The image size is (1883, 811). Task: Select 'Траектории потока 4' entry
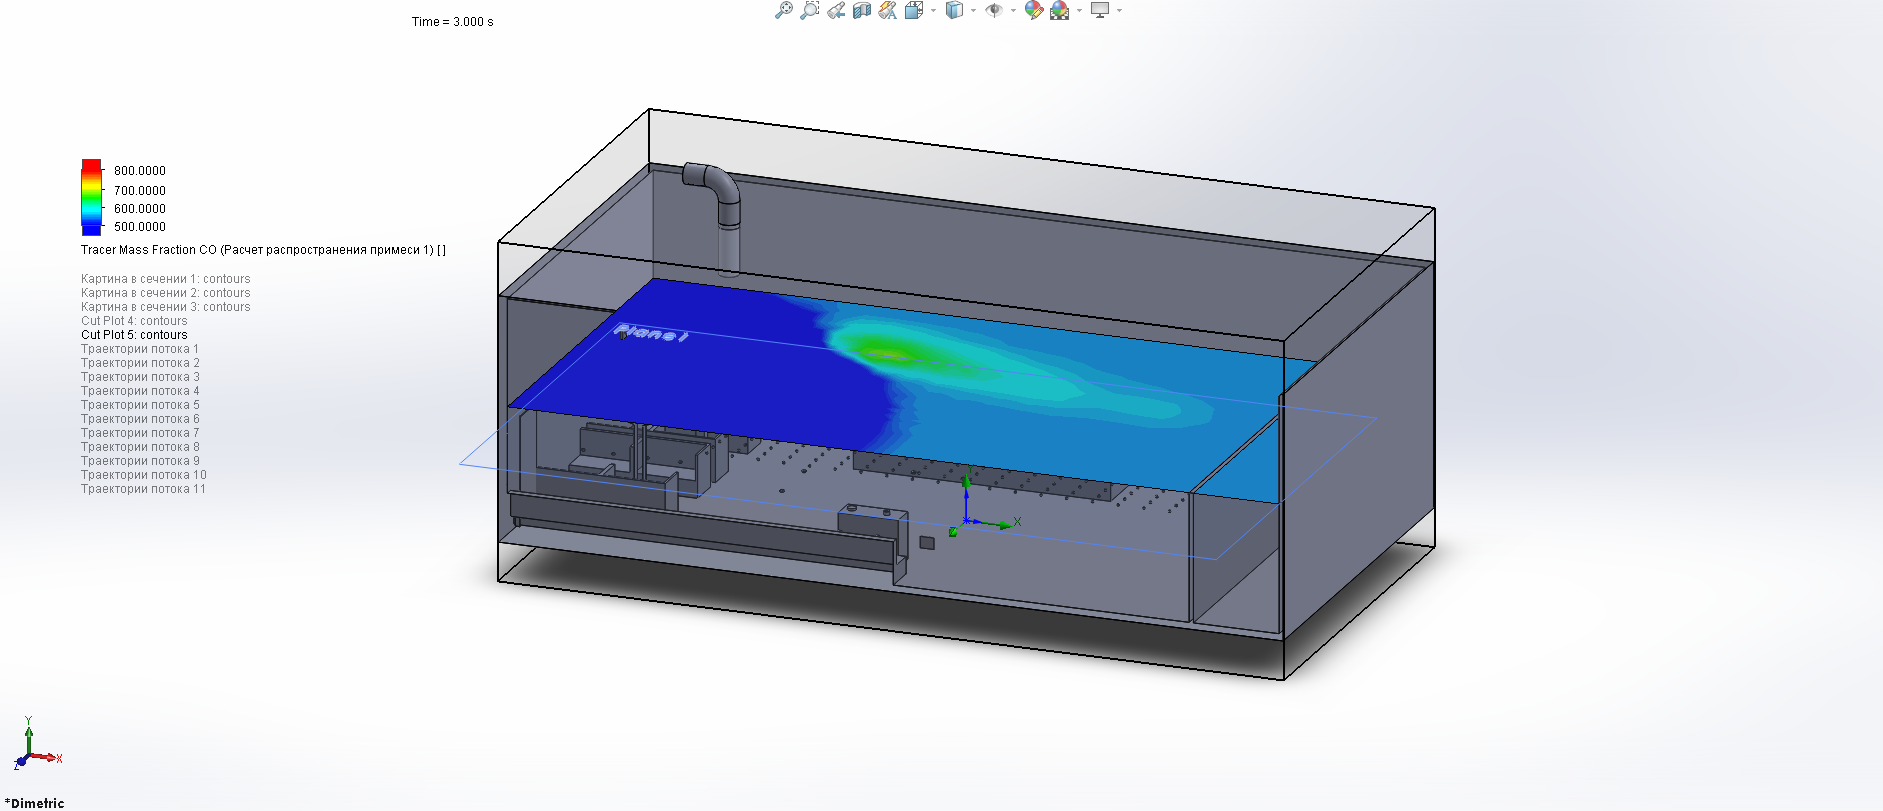click(x=140, y=391)
